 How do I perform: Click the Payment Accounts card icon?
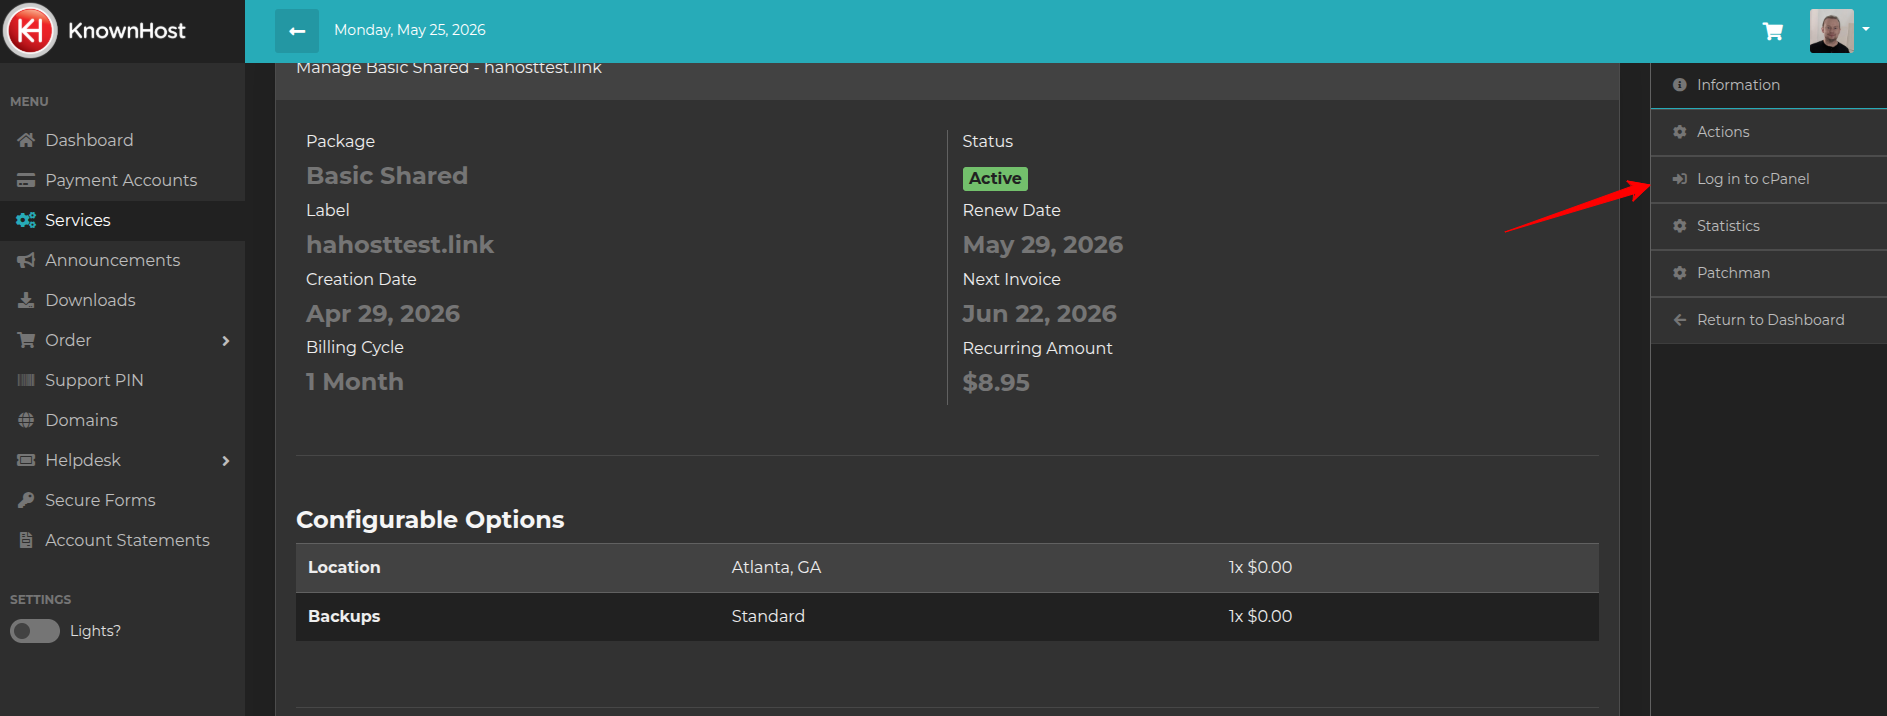coord(26,180)
